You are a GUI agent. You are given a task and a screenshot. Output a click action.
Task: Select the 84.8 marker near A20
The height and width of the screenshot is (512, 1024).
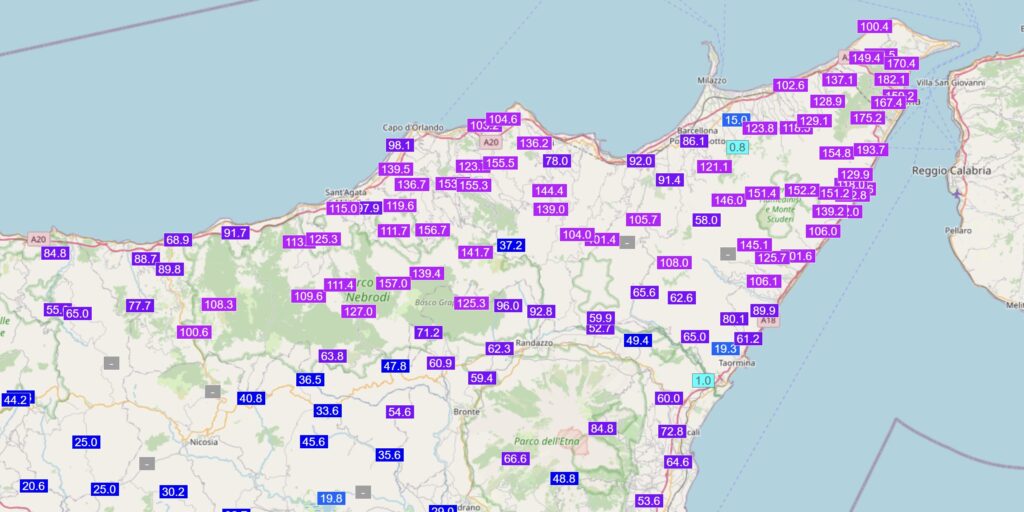pos(55,253)
